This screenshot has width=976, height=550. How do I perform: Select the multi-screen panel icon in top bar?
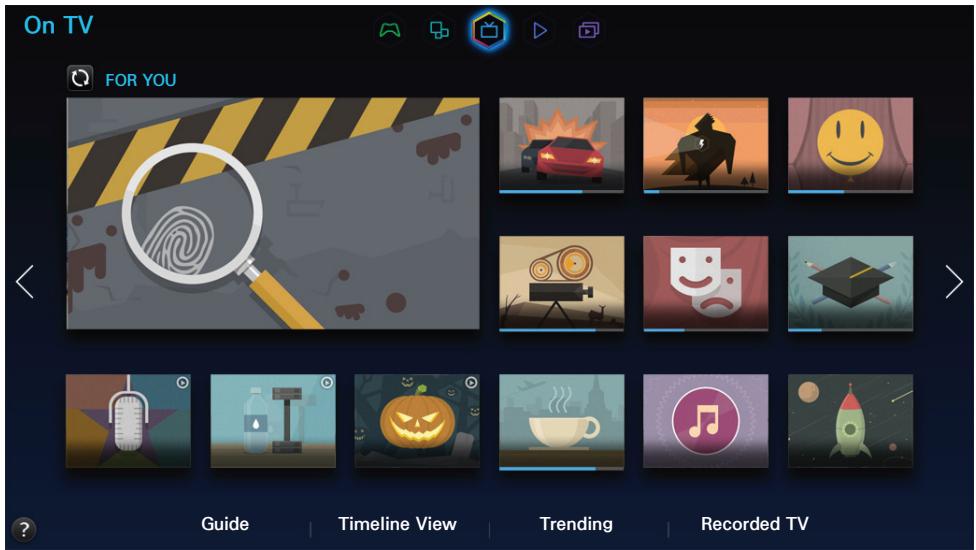pos(438,31)
